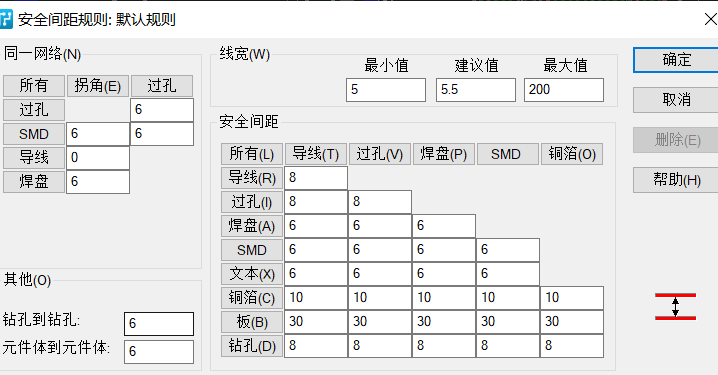Viewport: 718px width, 375px height.
Task: Click the SMD row button in 同一网络
Action: coord(34,134)
